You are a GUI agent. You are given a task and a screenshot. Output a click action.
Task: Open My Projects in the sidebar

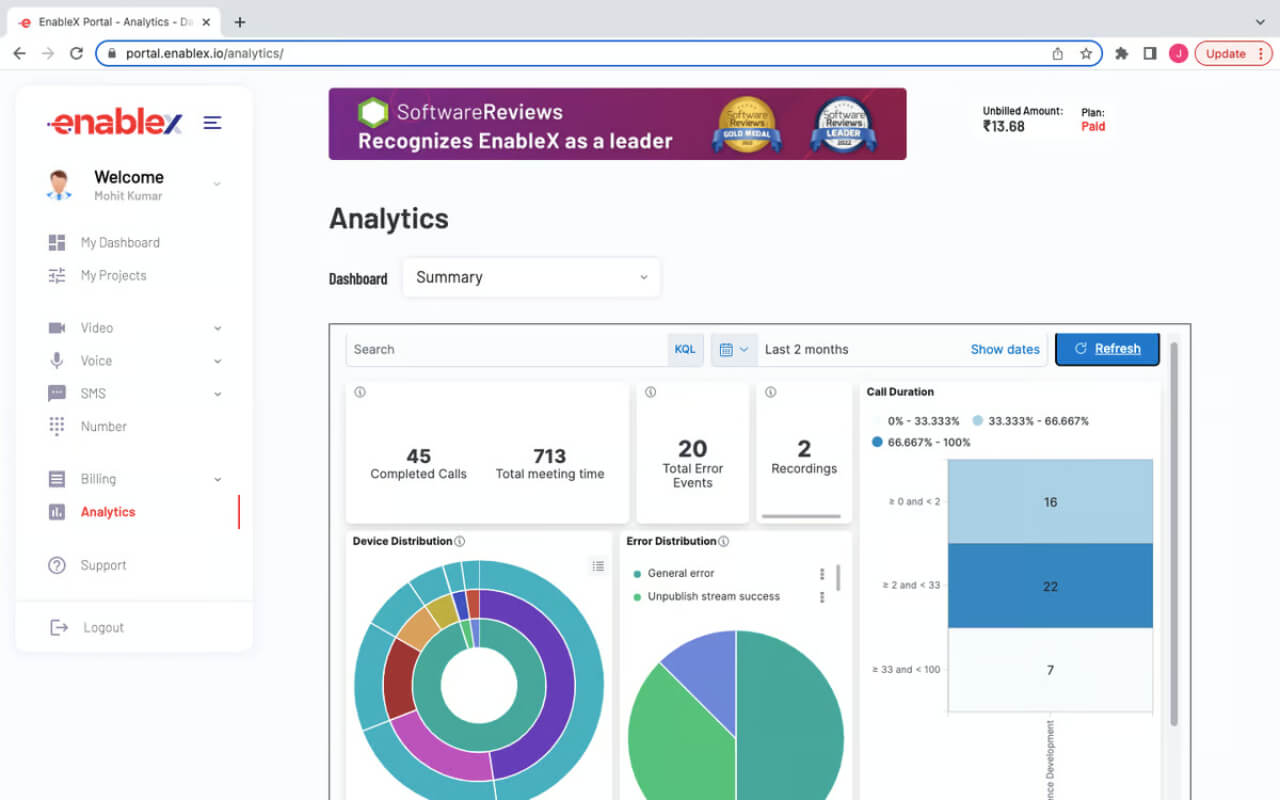[x=113, y=276]
